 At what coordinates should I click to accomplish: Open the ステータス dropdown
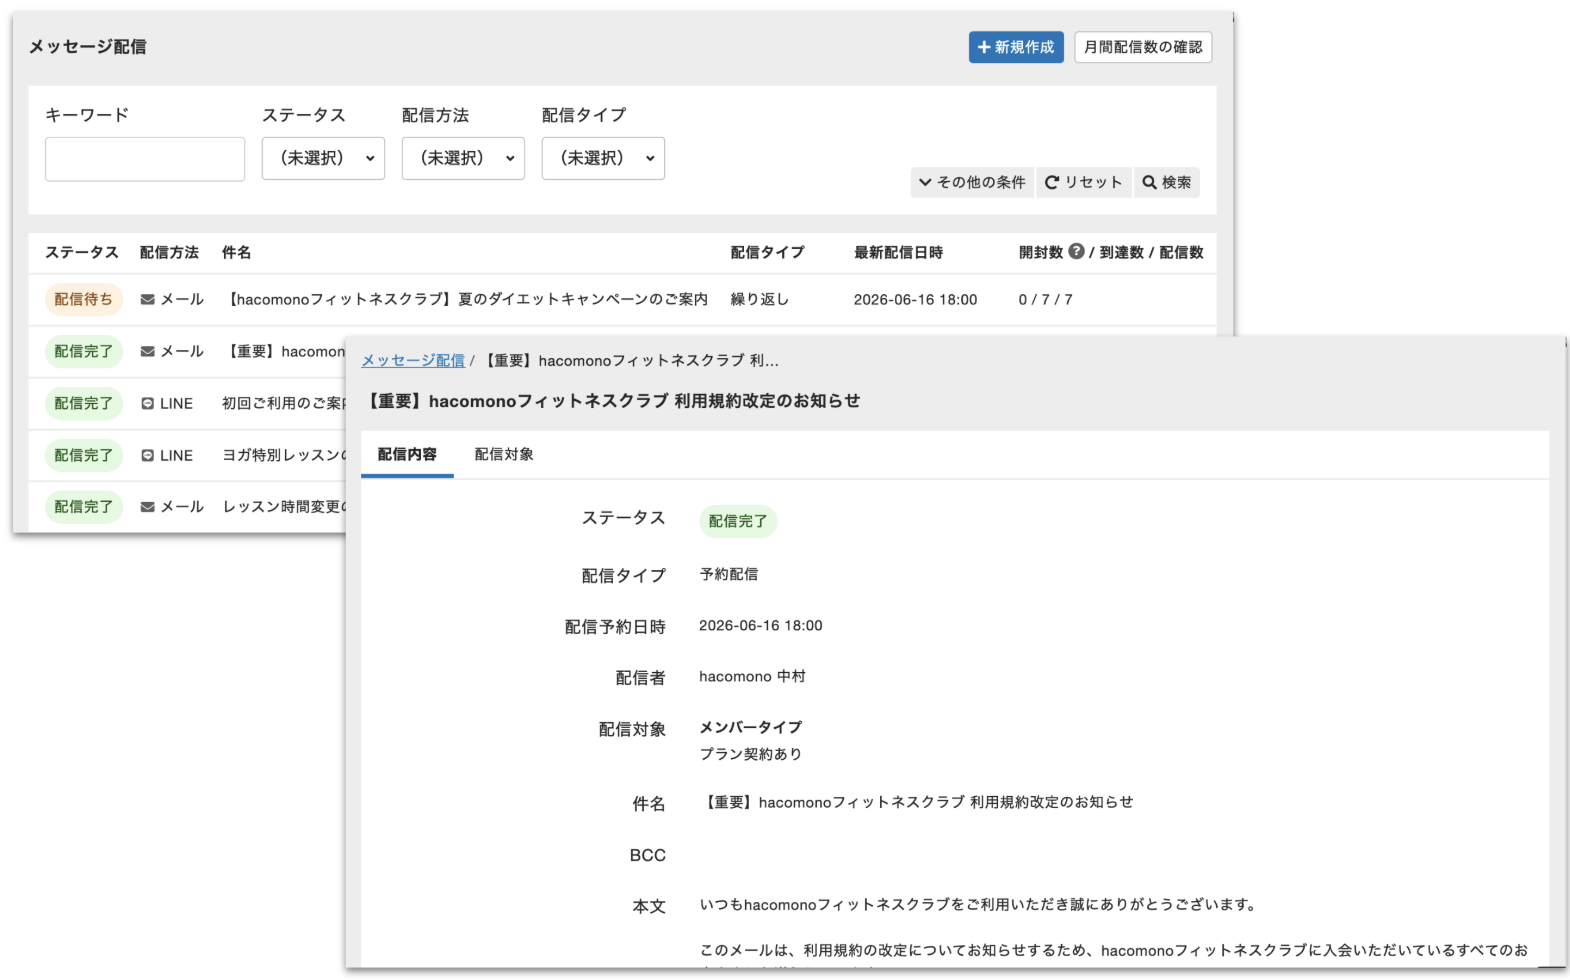tap(323, 158)
